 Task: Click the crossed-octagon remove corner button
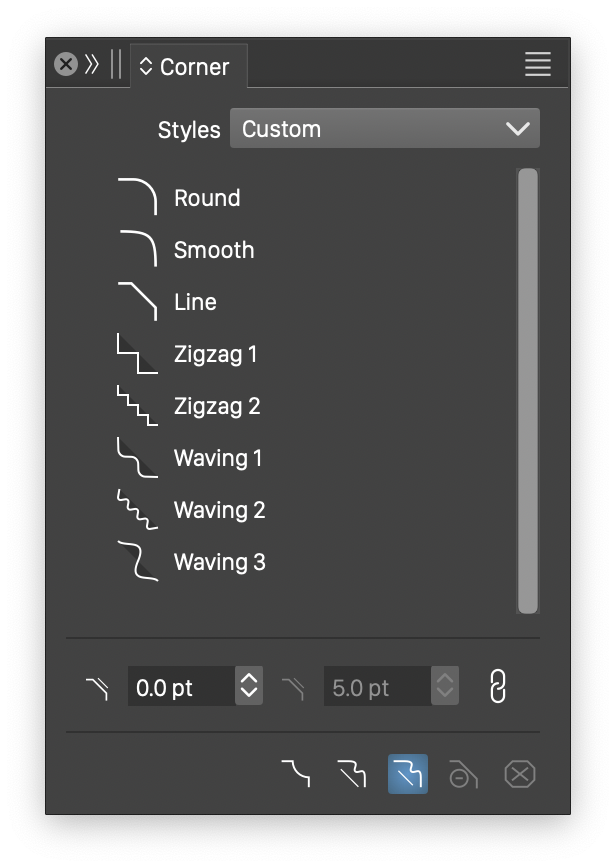(520, 774)
